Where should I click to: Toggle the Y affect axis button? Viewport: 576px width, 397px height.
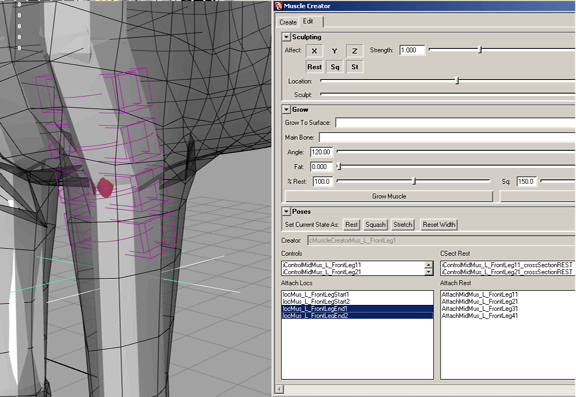click(x=334, y=51)
